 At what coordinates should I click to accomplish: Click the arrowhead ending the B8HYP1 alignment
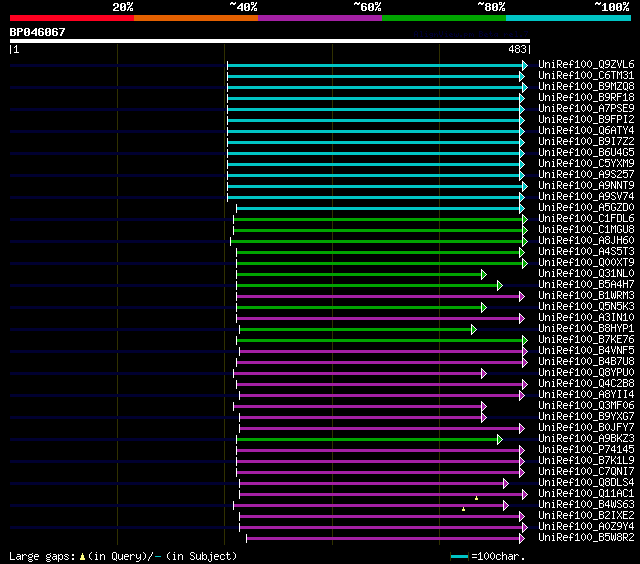coord(473,329)
